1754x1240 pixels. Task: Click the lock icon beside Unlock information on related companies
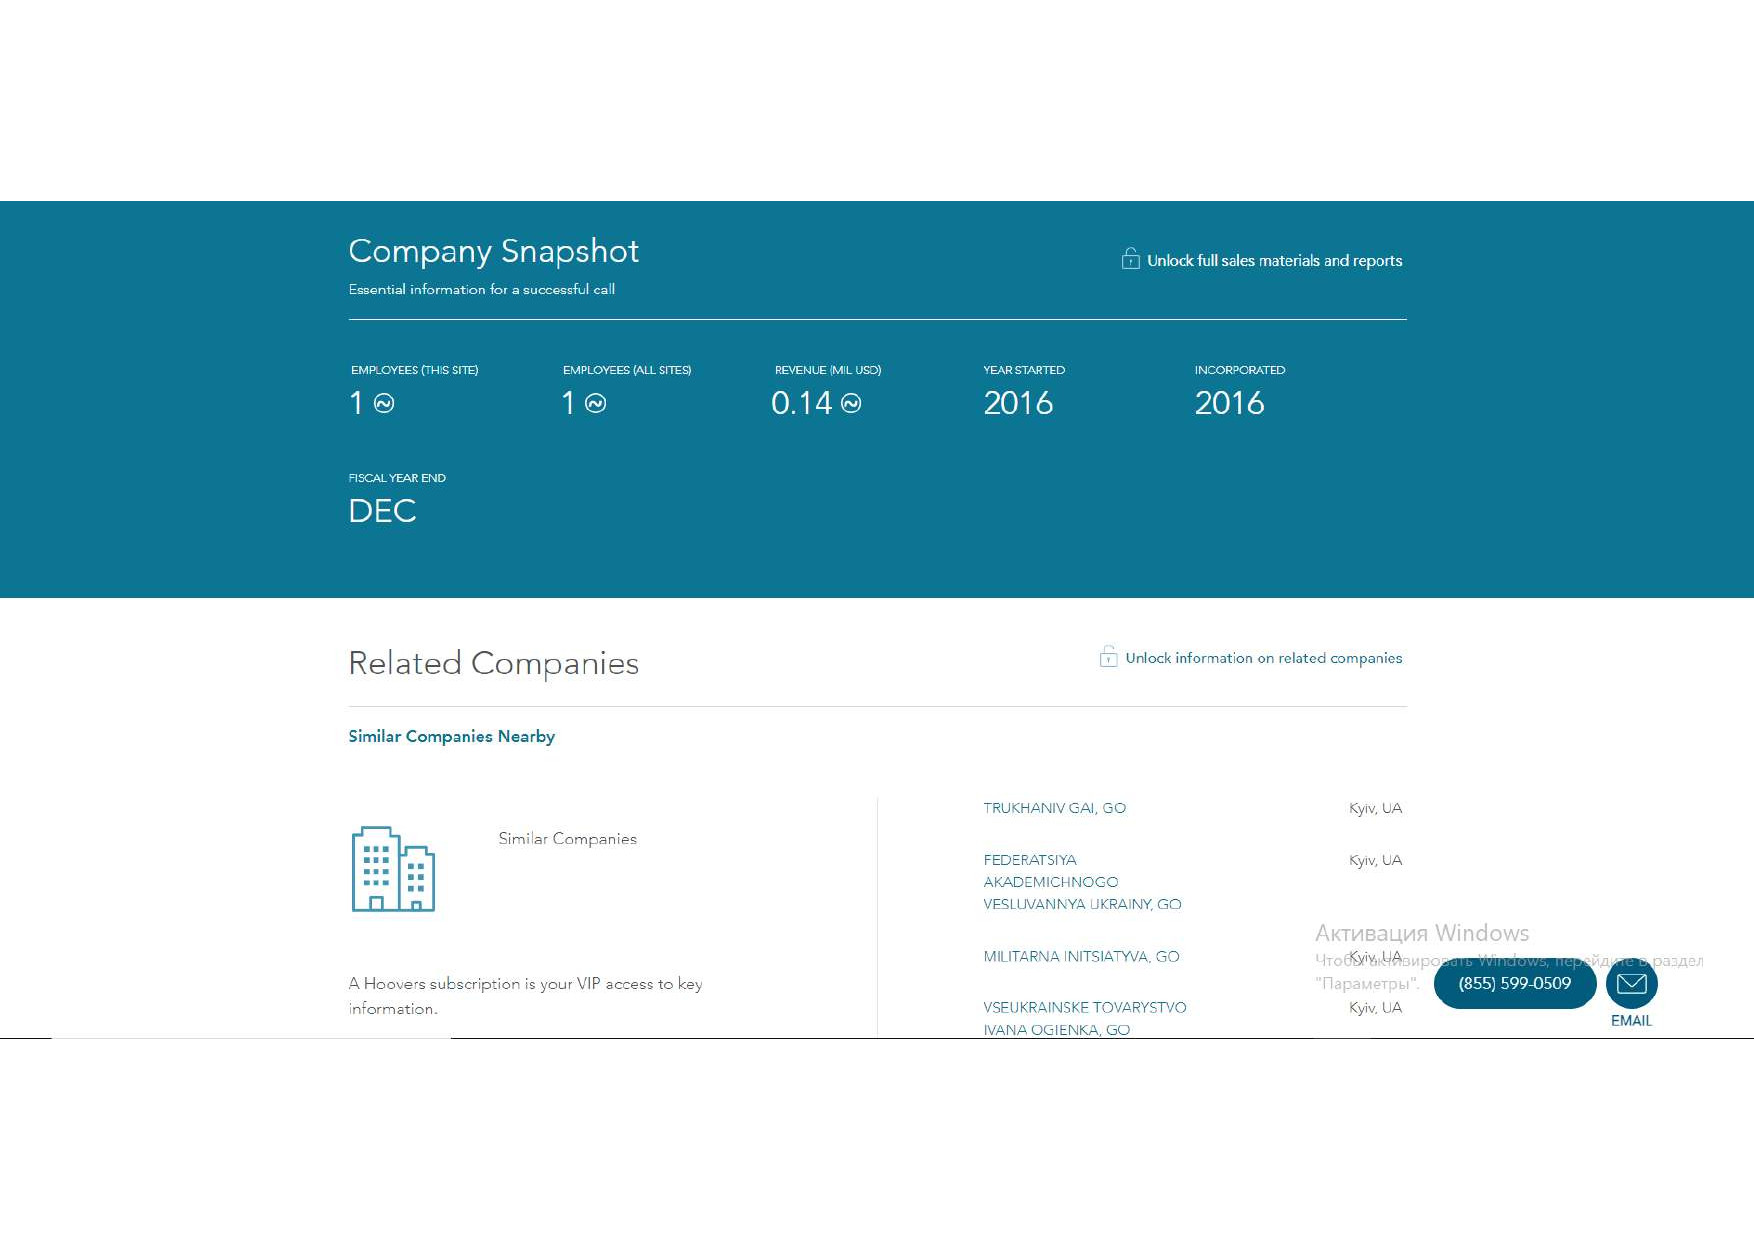pyautogui.click(x=1108, y=656)
